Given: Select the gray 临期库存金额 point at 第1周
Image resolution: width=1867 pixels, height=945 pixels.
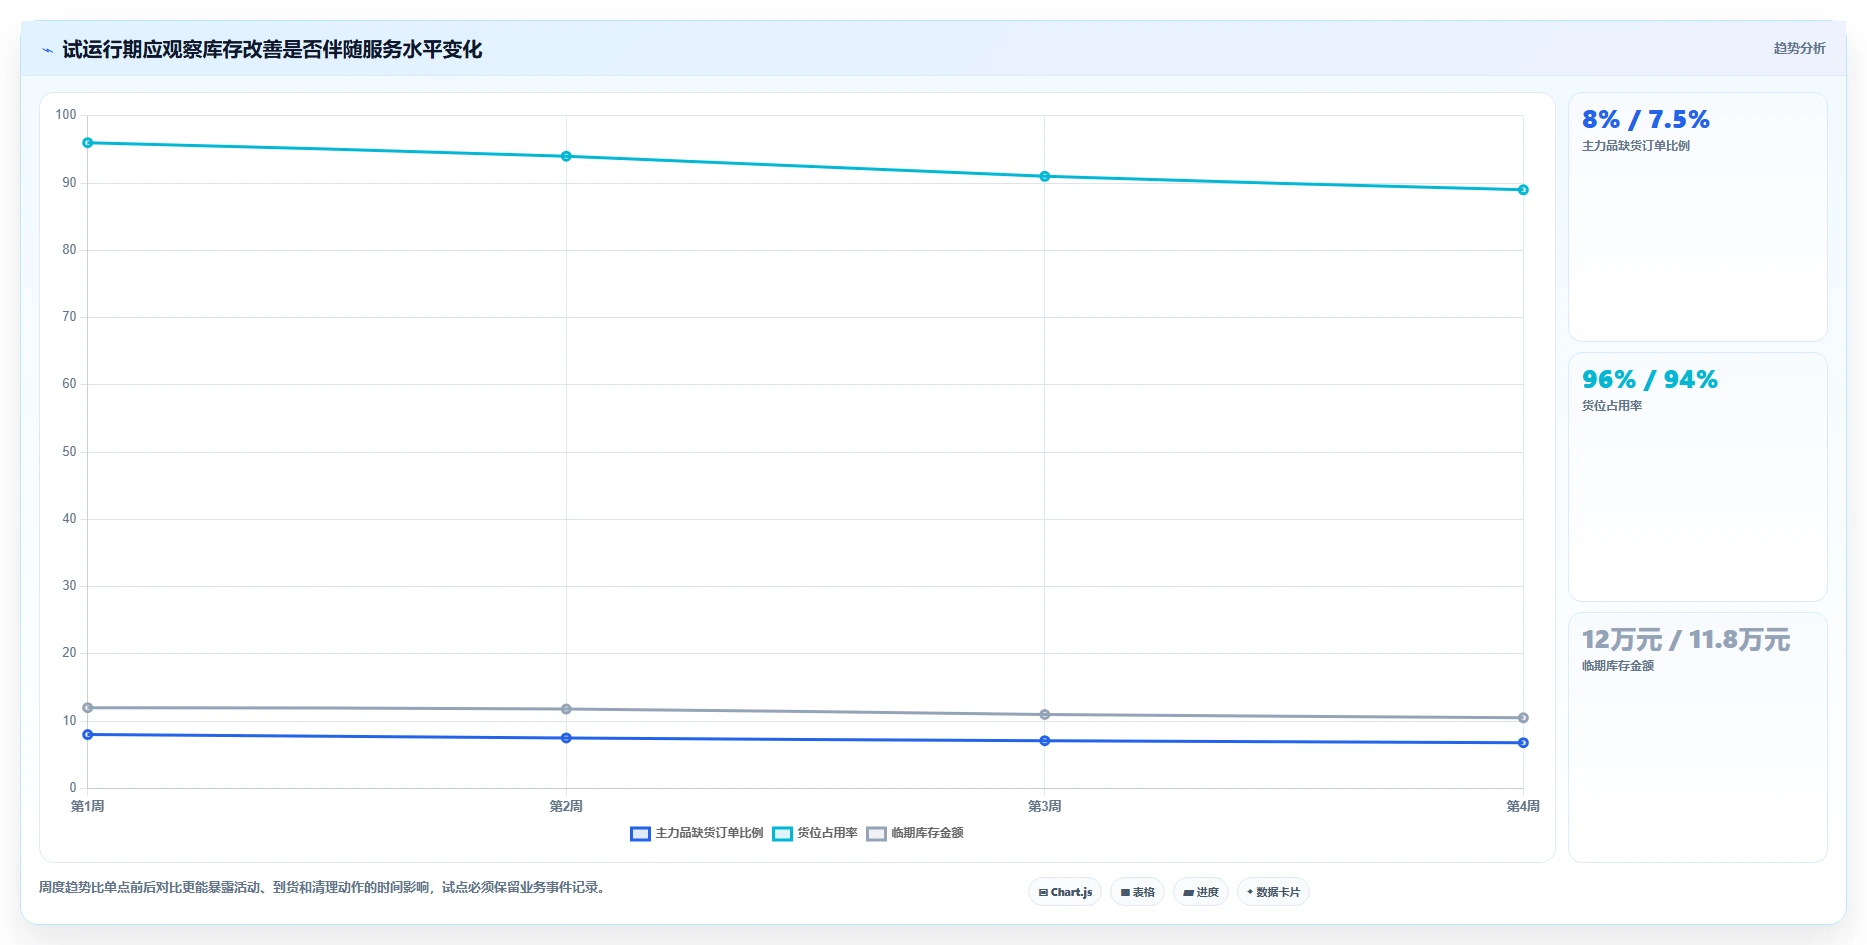Looking at the screenshot, I should pos(88,708).
